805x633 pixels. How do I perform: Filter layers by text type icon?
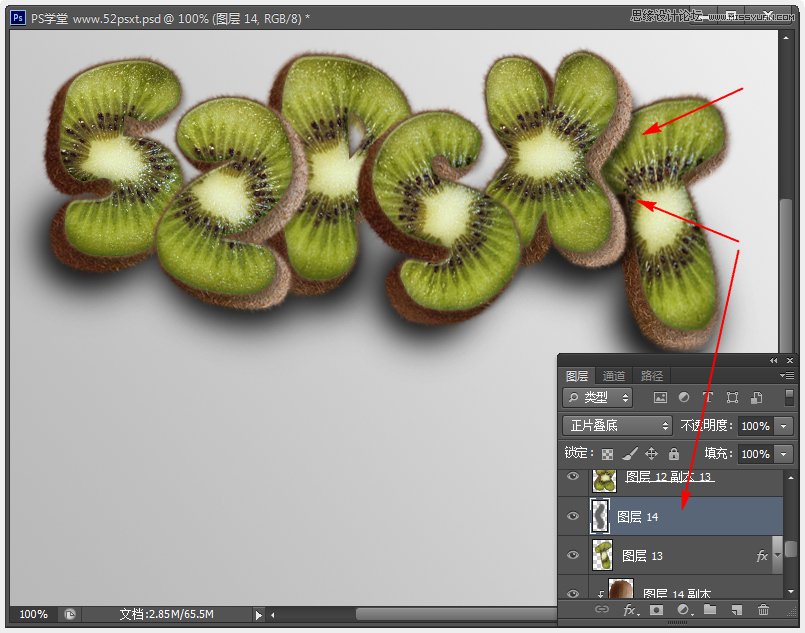point(708,397)
